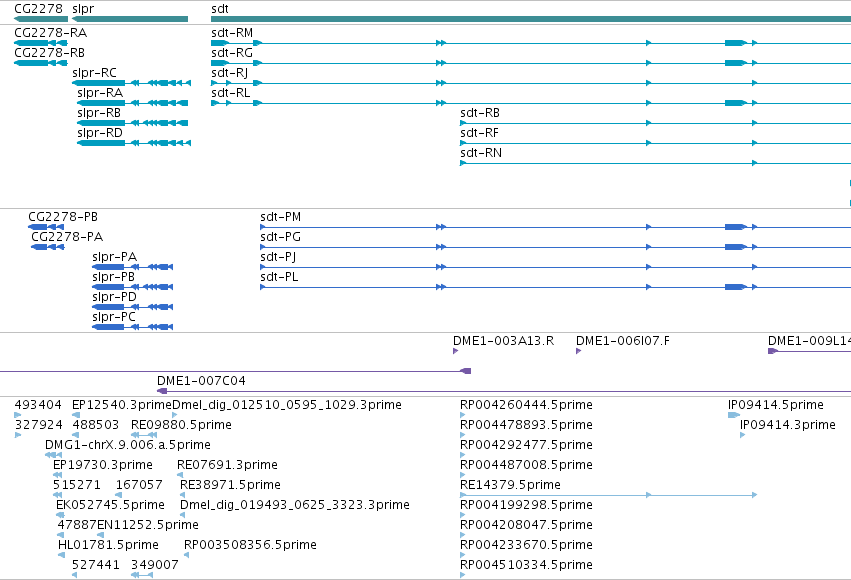
Task: Pick the sdt-RN transcript
Action: (x=656, y=163)
